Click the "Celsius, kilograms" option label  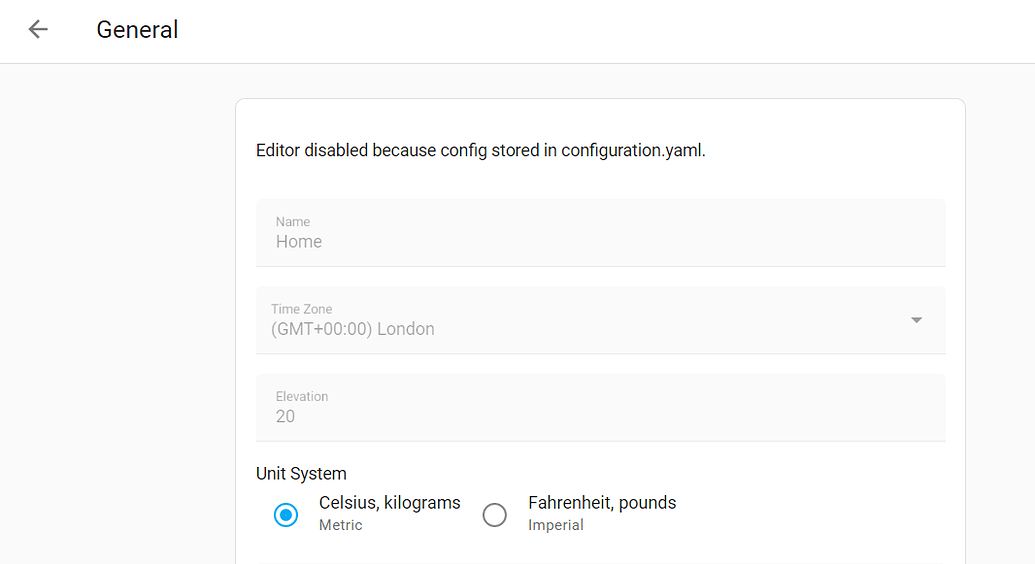coord(390,503)
